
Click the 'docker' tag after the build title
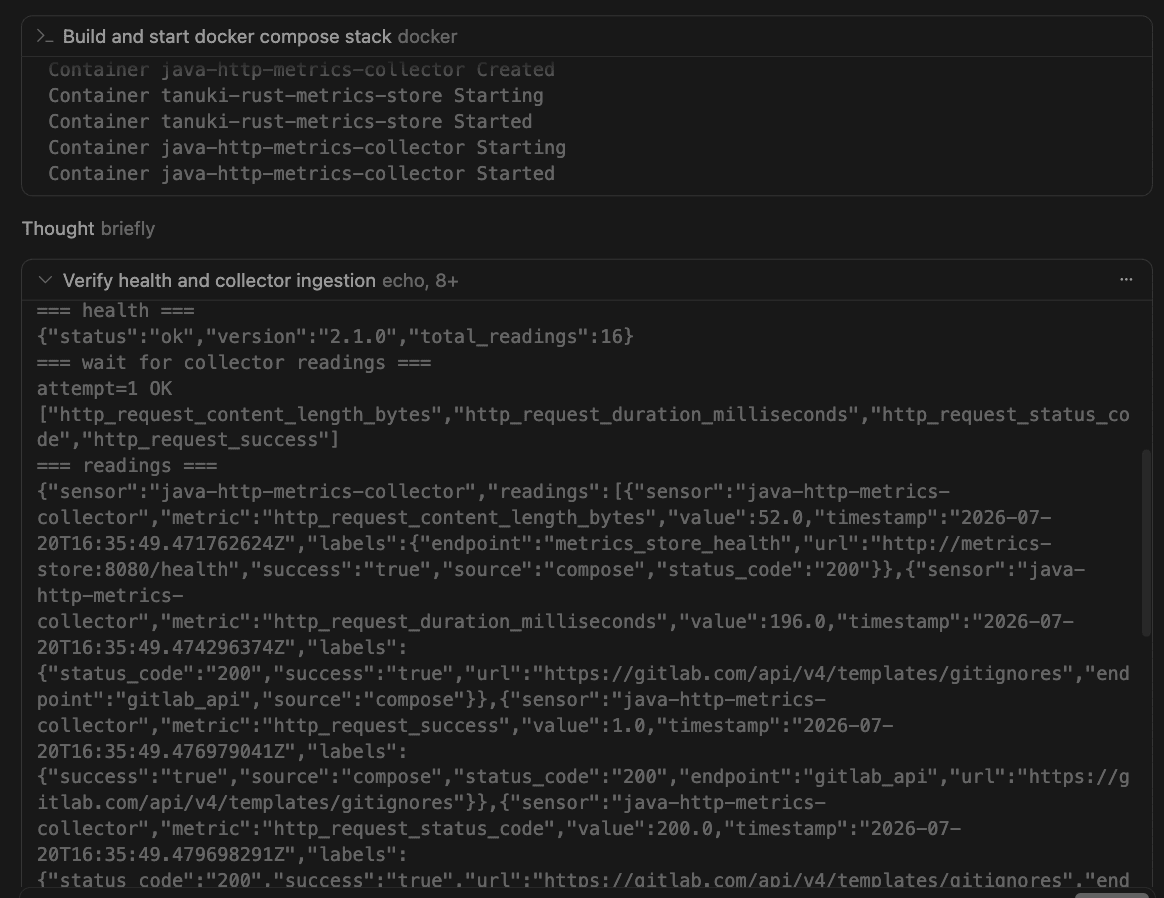coord(427,36)
